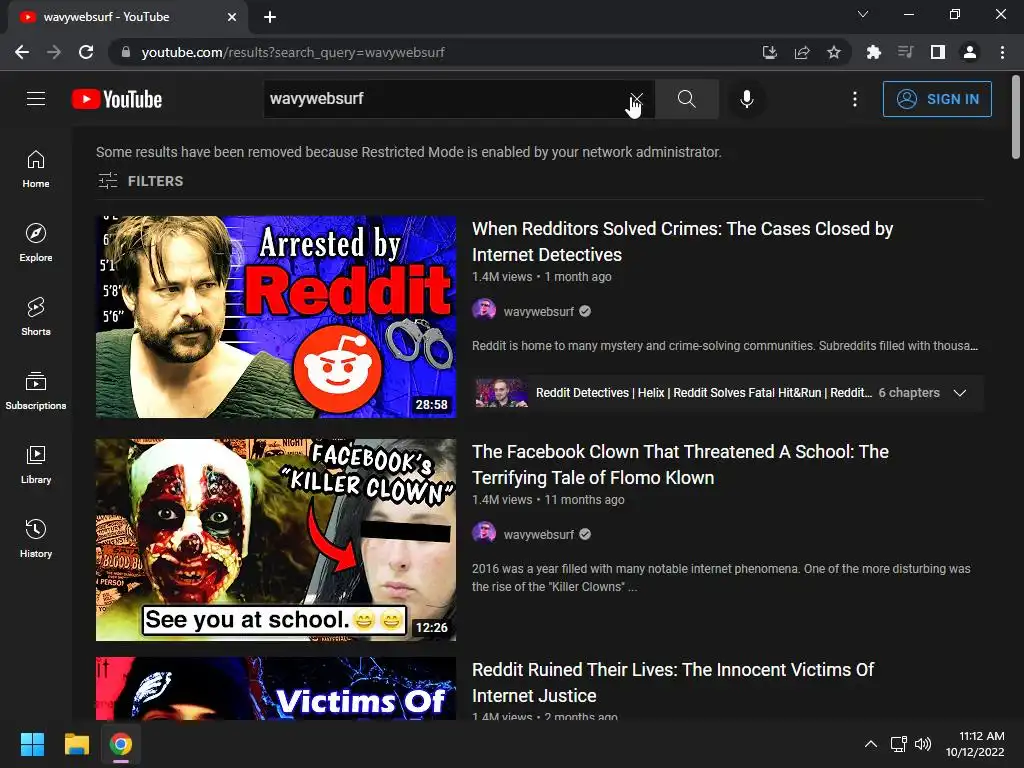
Task: Clear the search box with the X
Action: pyautogui.click(x=637, y=99)
